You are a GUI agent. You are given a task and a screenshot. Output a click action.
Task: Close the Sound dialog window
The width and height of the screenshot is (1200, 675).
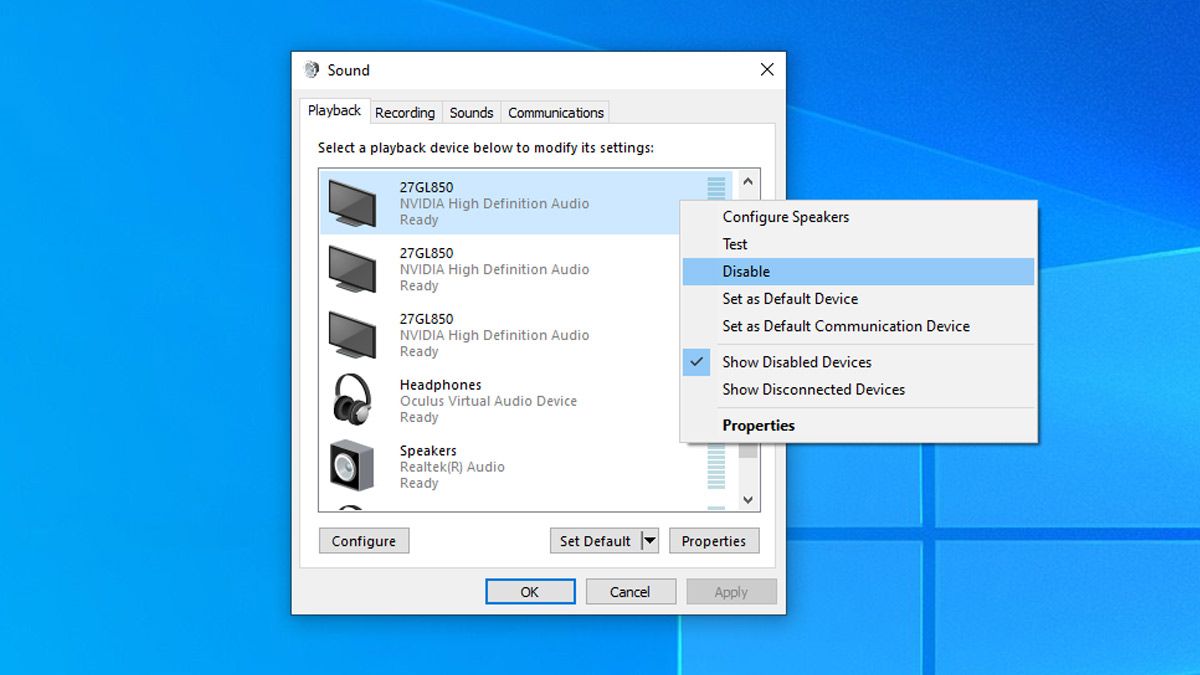pyautogui.click(x=767, y=70)
